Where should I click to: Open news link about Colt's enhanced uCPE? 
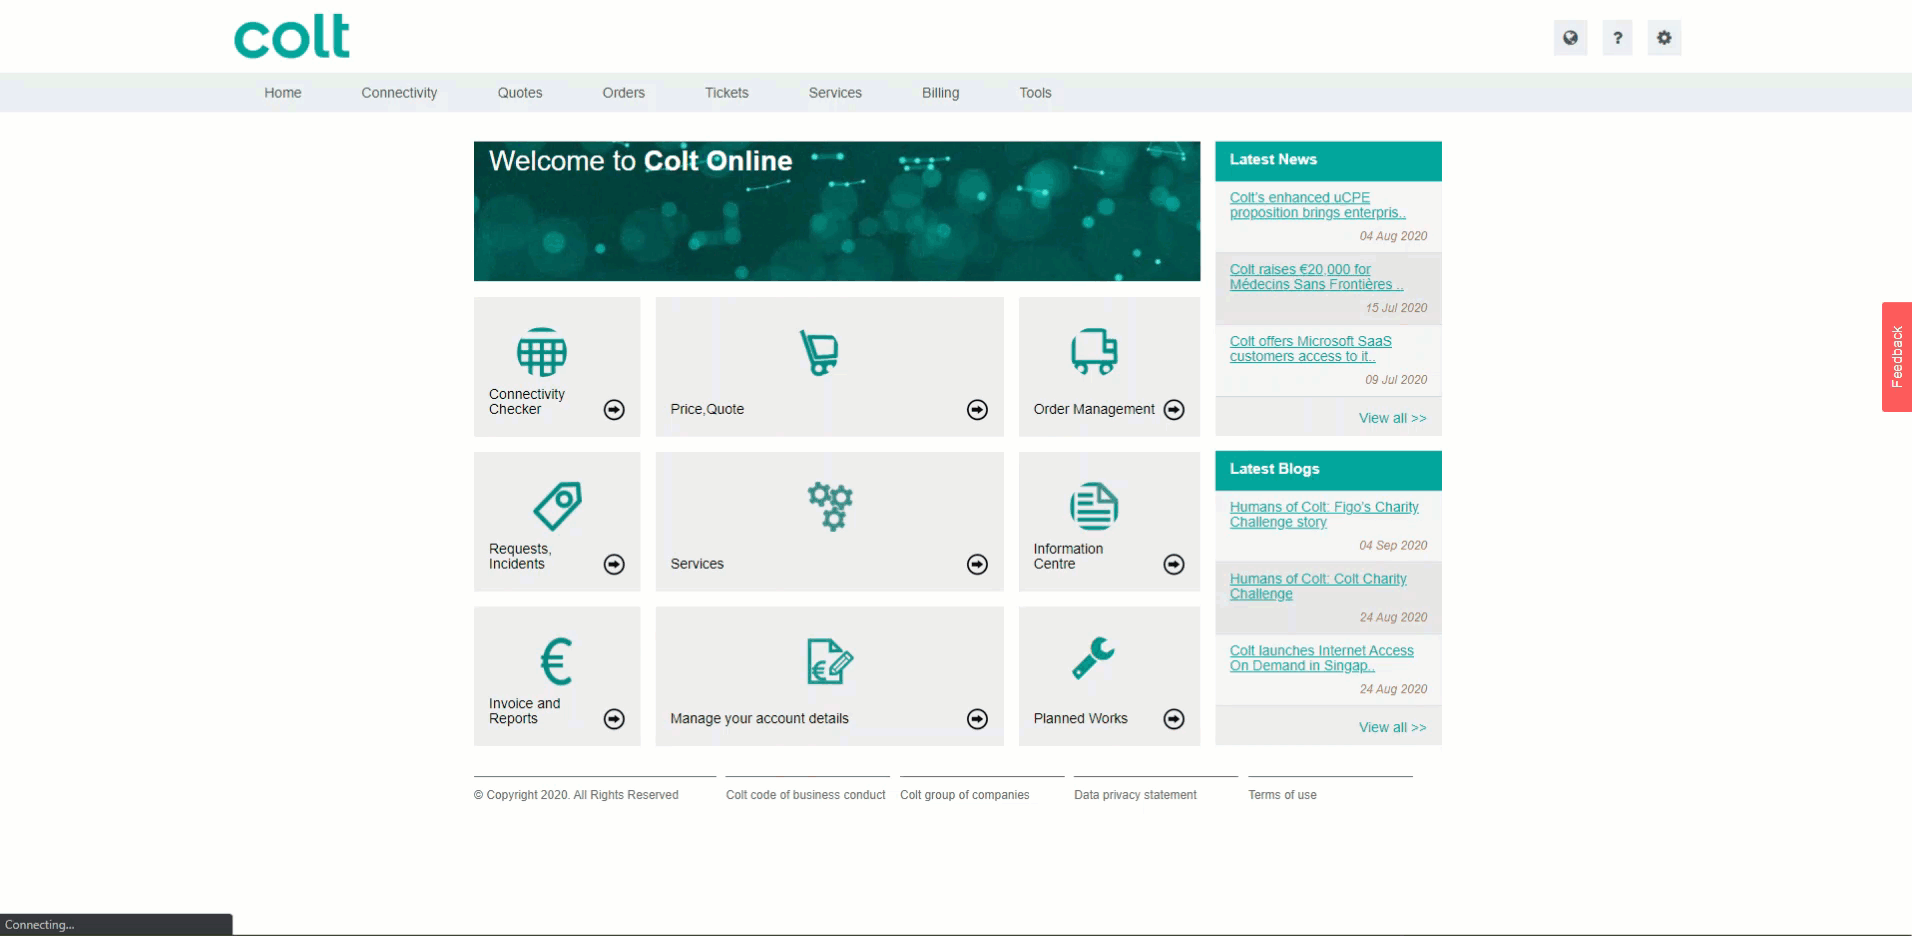tap(1317, 205)
